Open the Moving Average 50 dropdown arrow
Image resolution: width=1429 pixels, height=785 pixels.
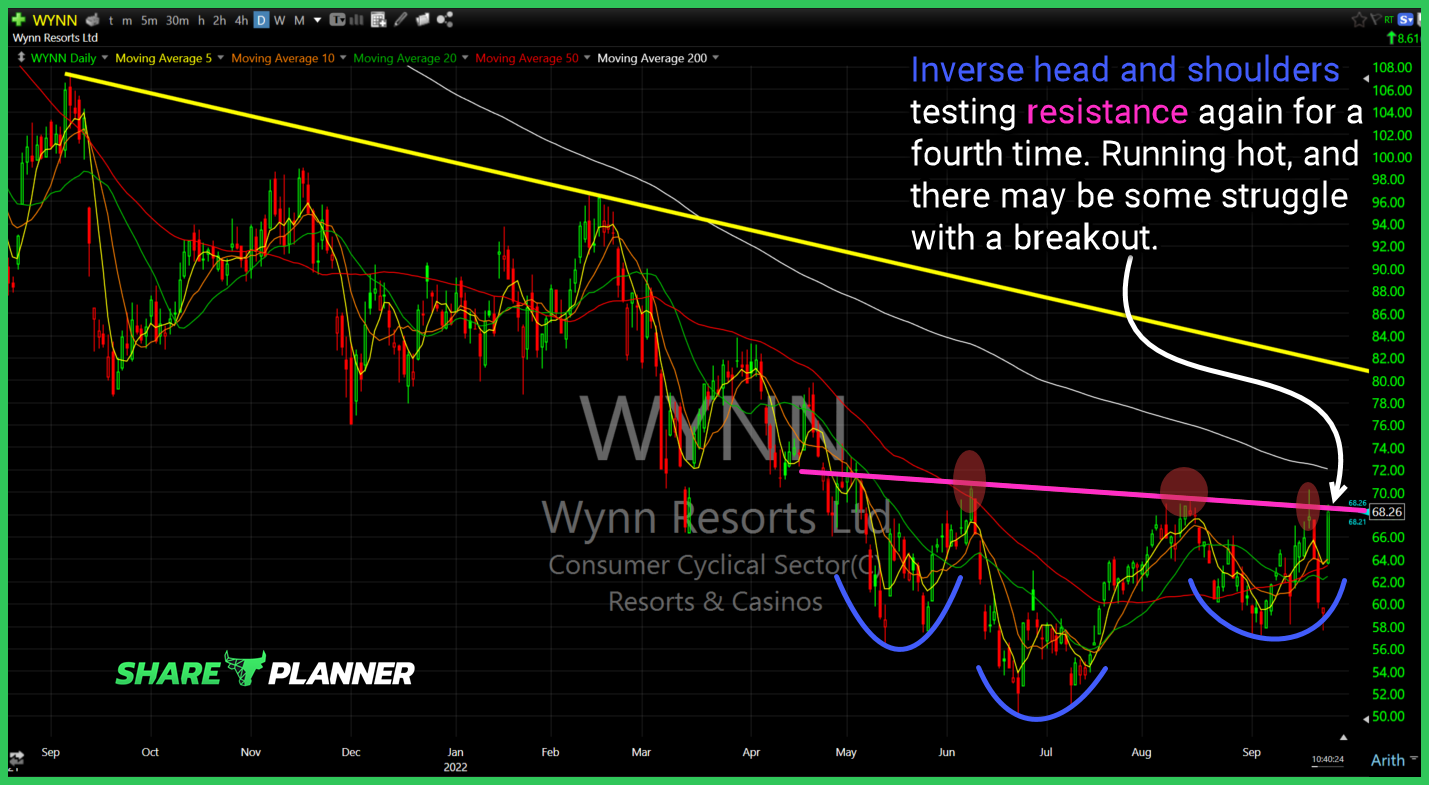pyautogui.click(x=586, y=58)
